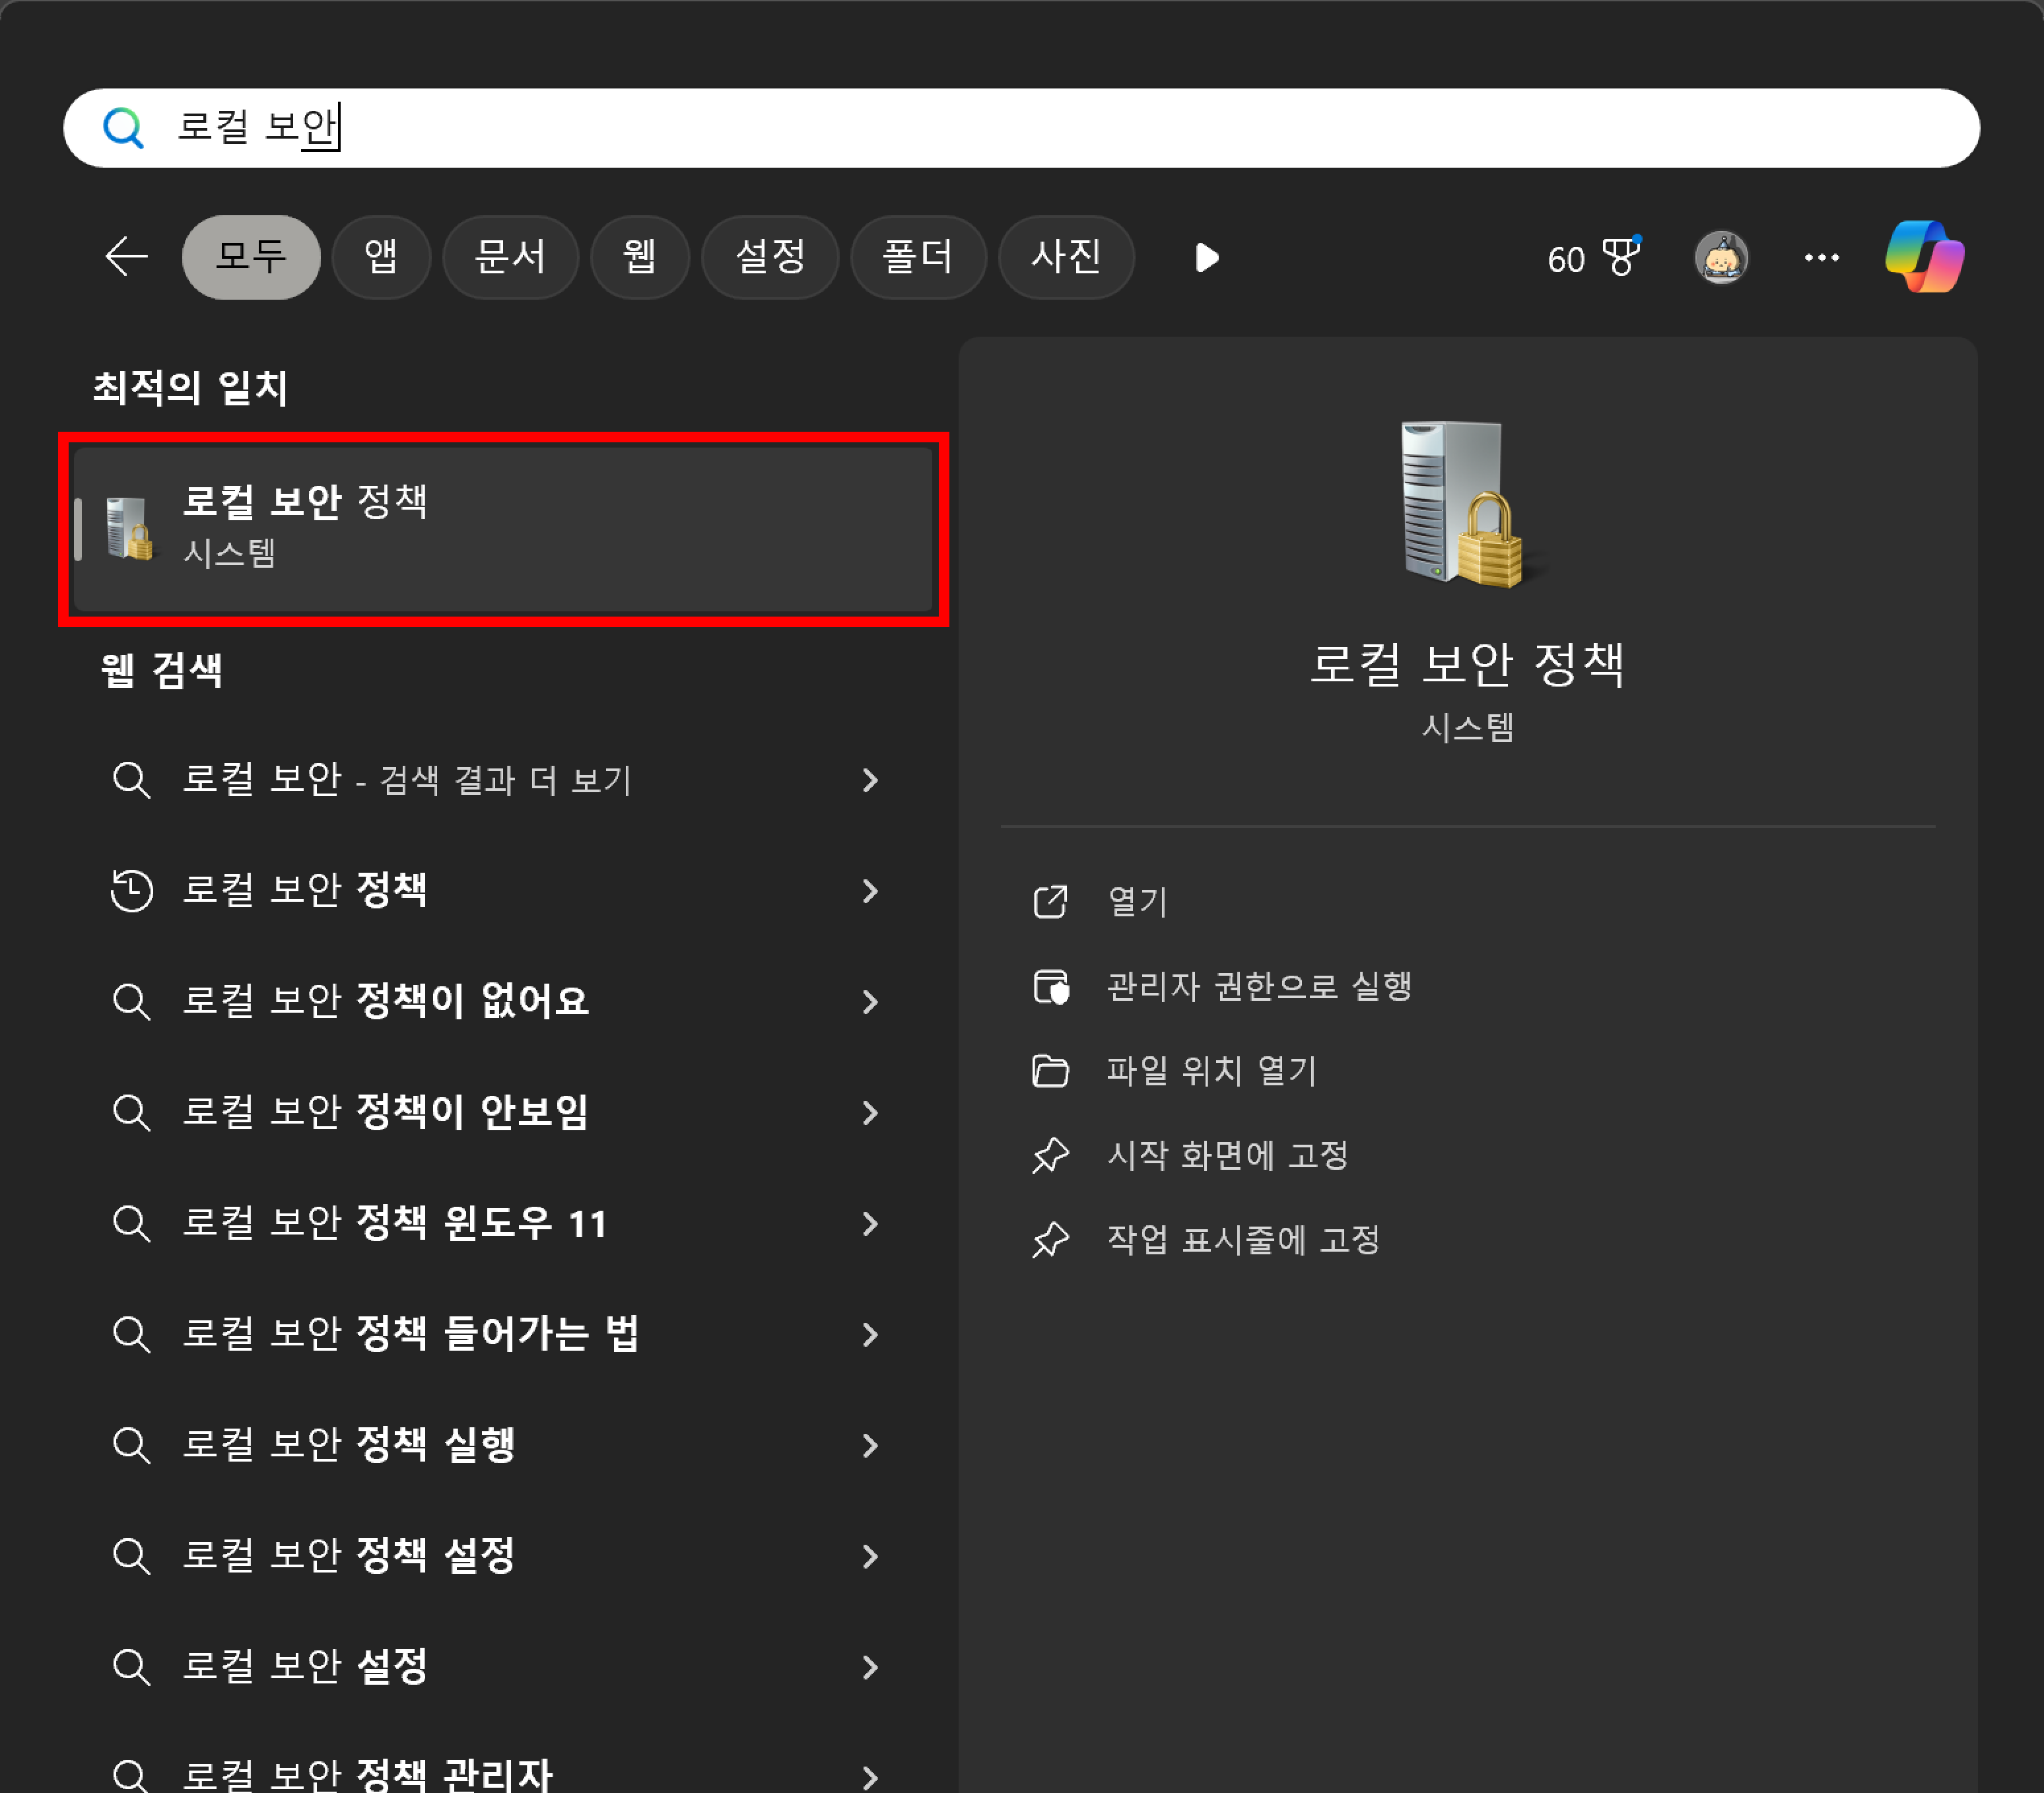Select suggestion text 로컬 보안 정책 설정
The height and width of the screenshot is (1793, 2044).
click(x=348, y=1557)
